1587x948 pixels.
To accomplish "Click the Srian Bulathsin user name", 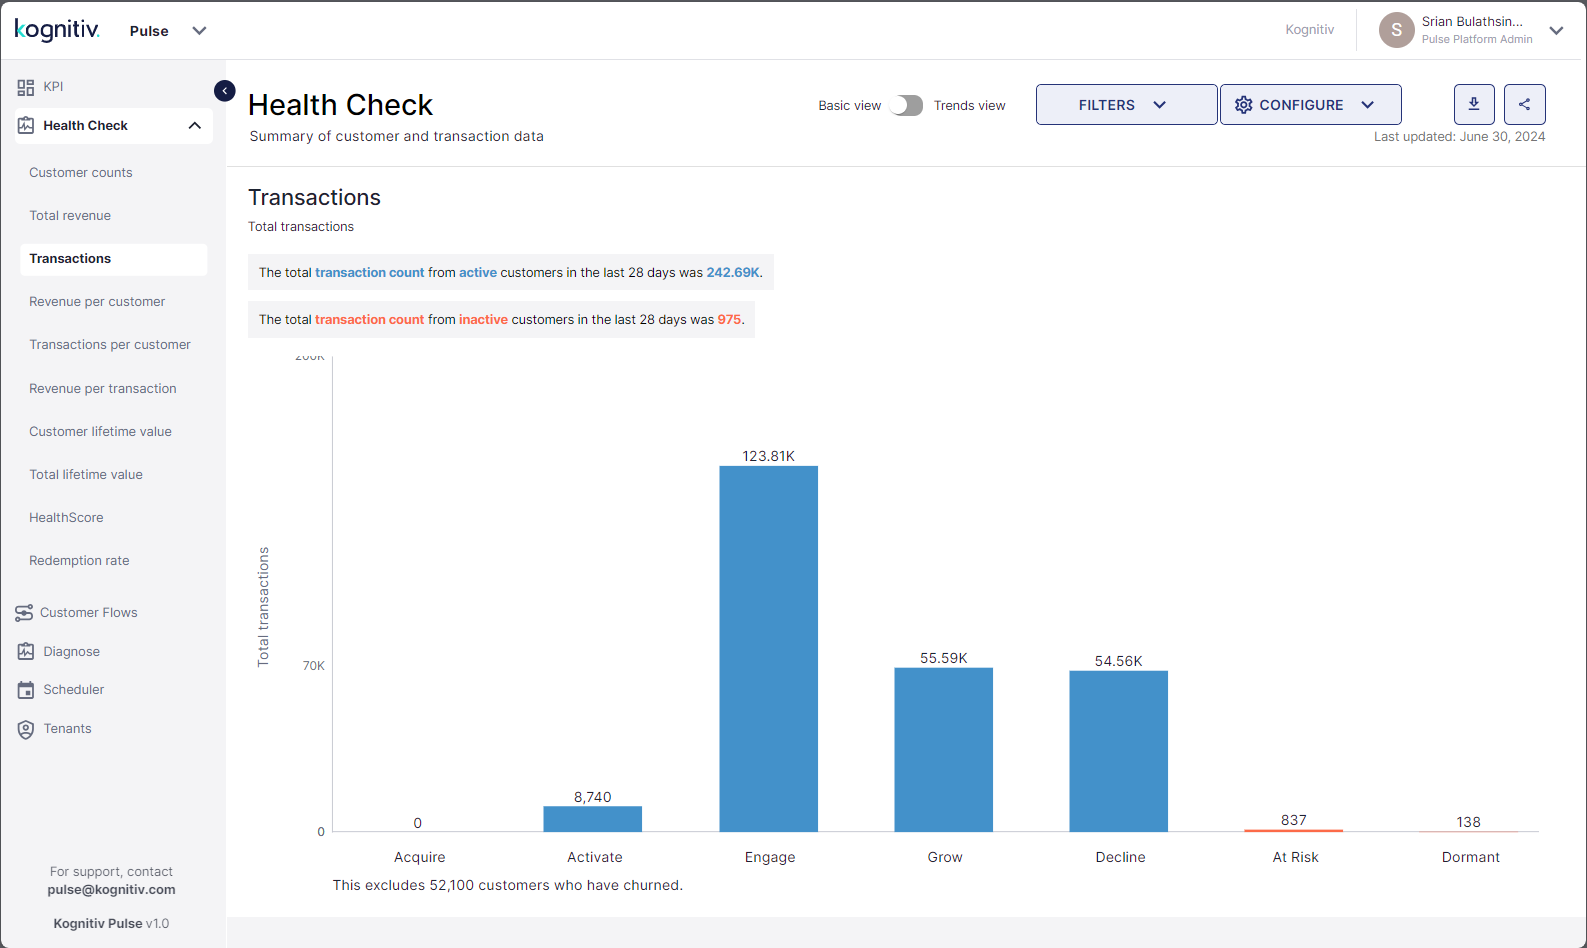I will point(1472,22).
